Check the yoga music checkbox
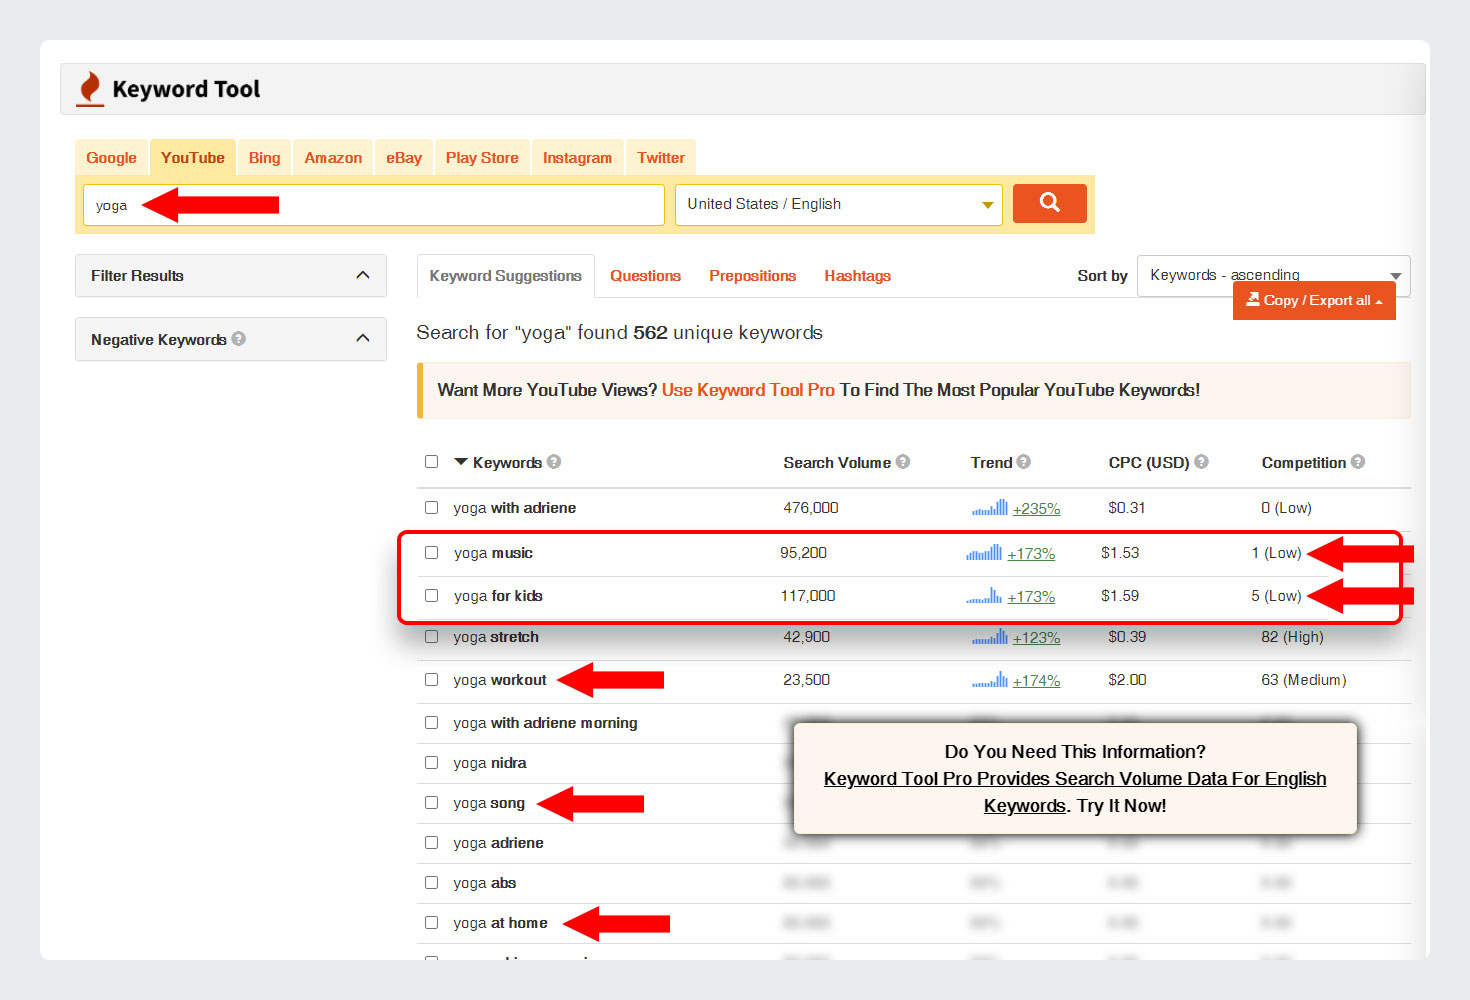The image size is (1470, 1000). click(x=431, y=552)
